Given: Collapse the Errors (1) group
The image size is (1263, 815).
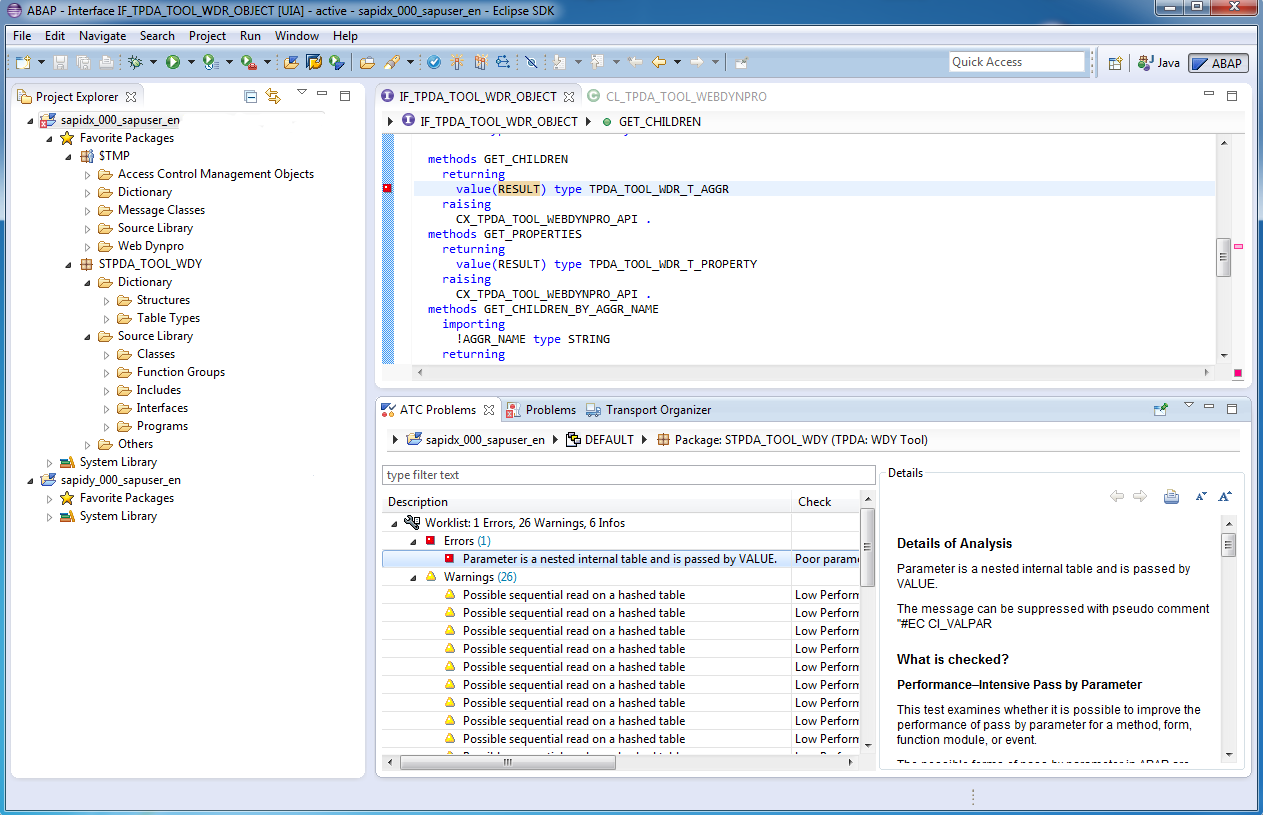Looking at the screenshot, I should tap(412, 541).
